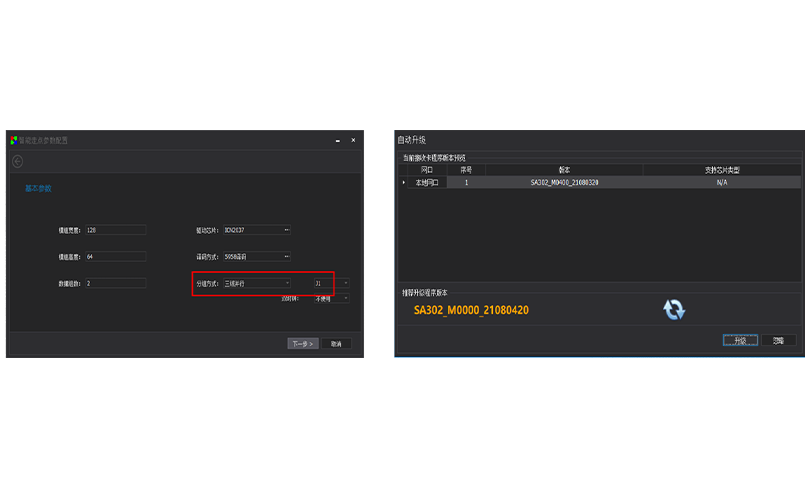This screenshot has height=487, width=810.
Task: Click the module height field showing 64
Action: pyautogui.click(x=116, y=257)
